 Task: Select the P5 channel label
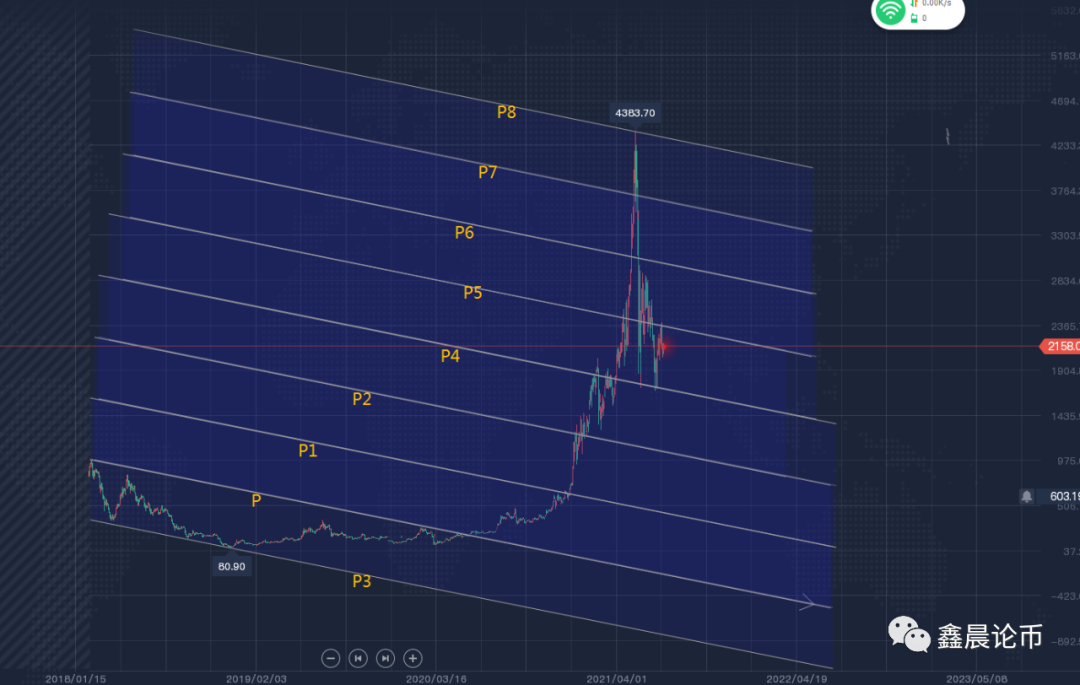(x=472, y=293)
